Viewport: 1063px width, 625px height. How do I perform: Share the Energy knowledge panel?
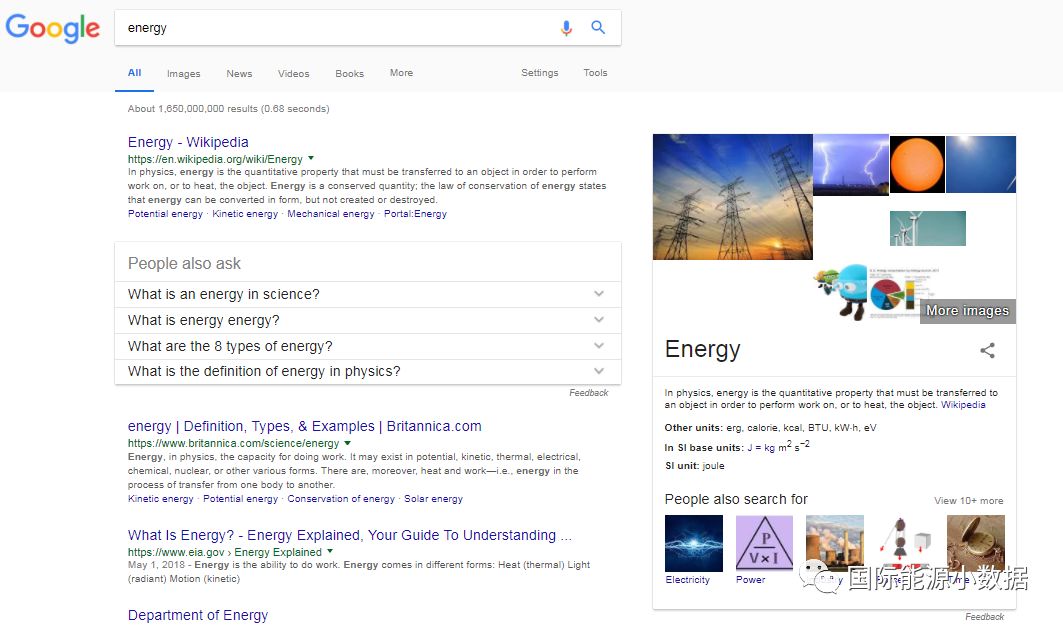(987, 350)
